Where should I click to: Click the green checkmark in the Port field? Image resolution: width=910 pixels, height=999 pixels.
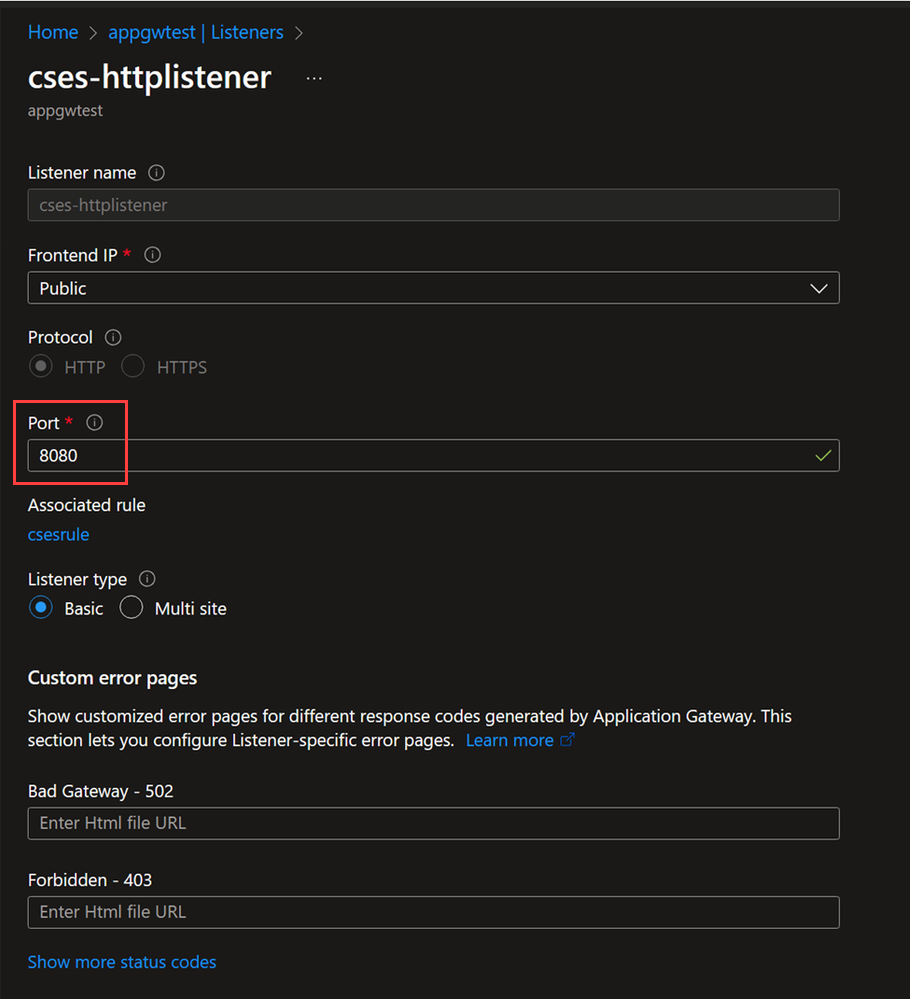coord(822,455)
